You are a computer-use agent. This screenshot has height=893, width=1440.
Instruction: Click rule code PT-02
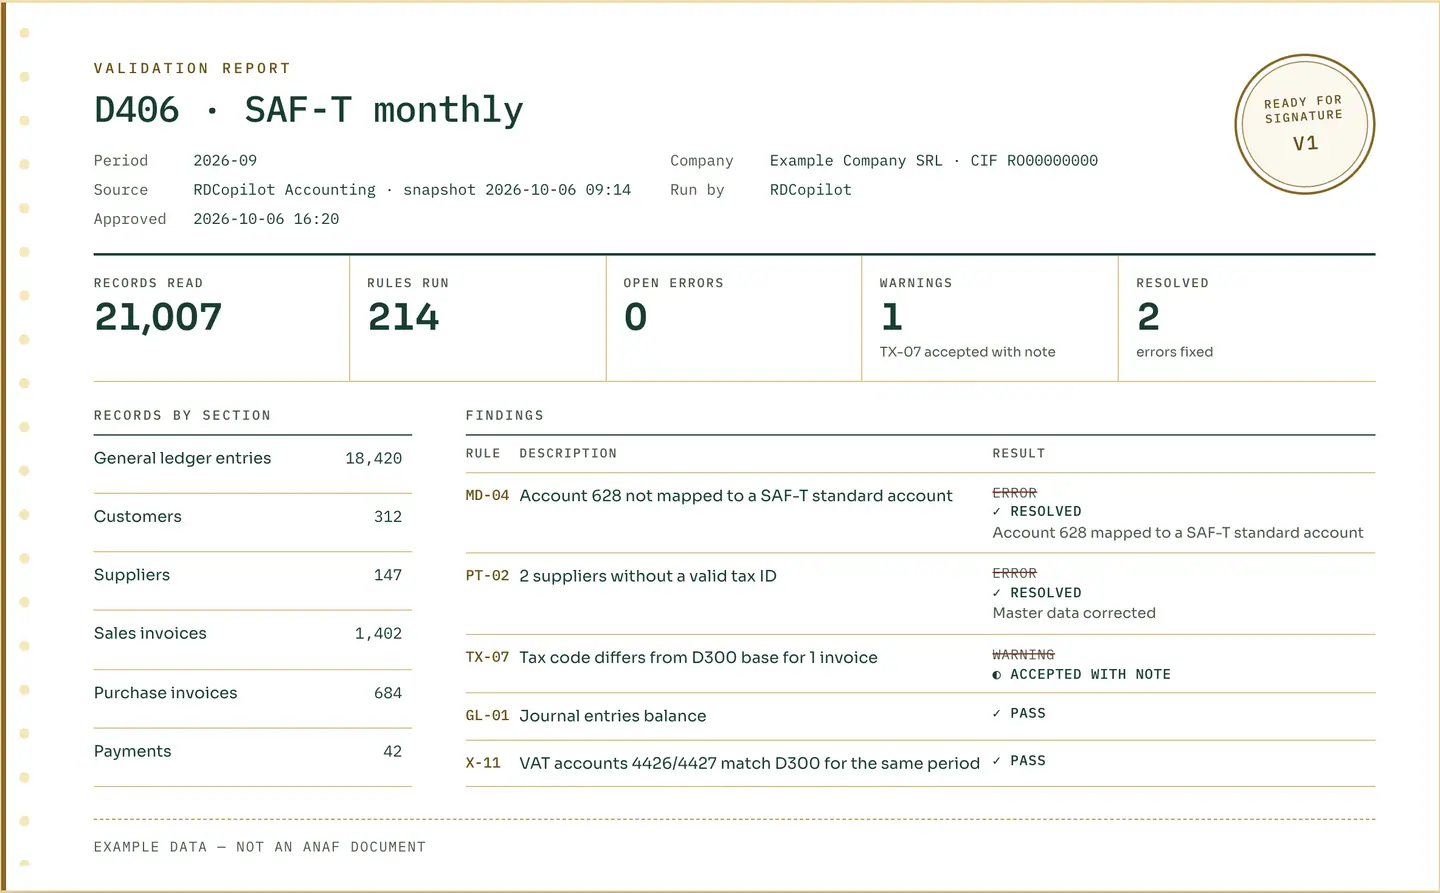[487, 576]
